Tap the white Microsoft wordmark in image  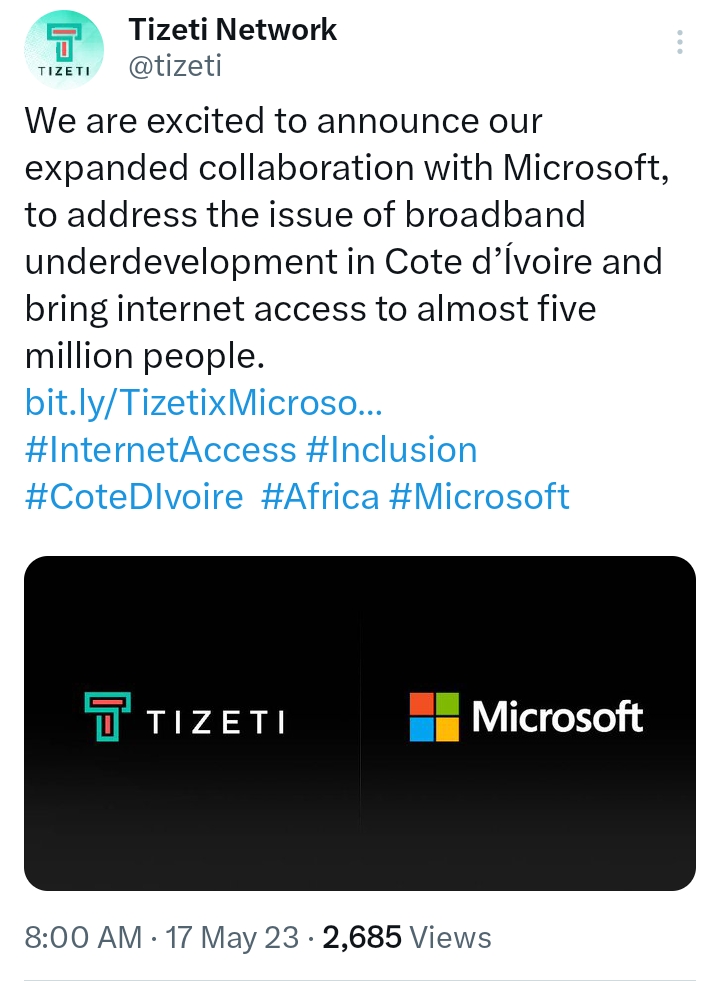[x=557, y=717]
